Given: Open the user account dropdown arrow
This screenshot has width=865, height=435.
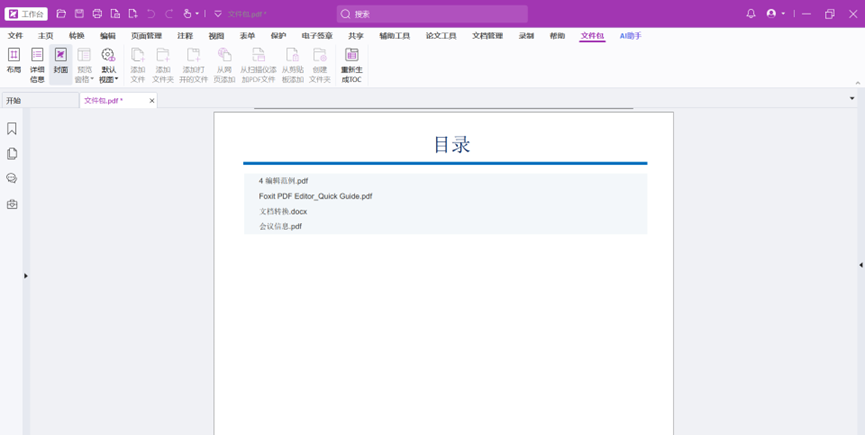Looking at the screenshot, I should pyautogui.click(x=785, y=14).
